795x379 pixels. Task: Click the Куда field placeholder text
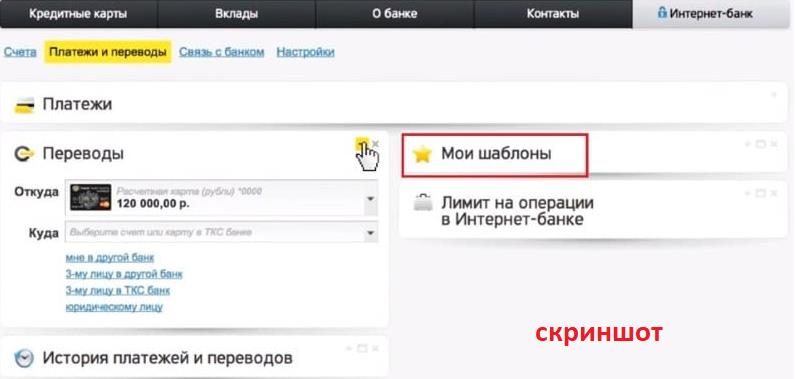point(160,233)
